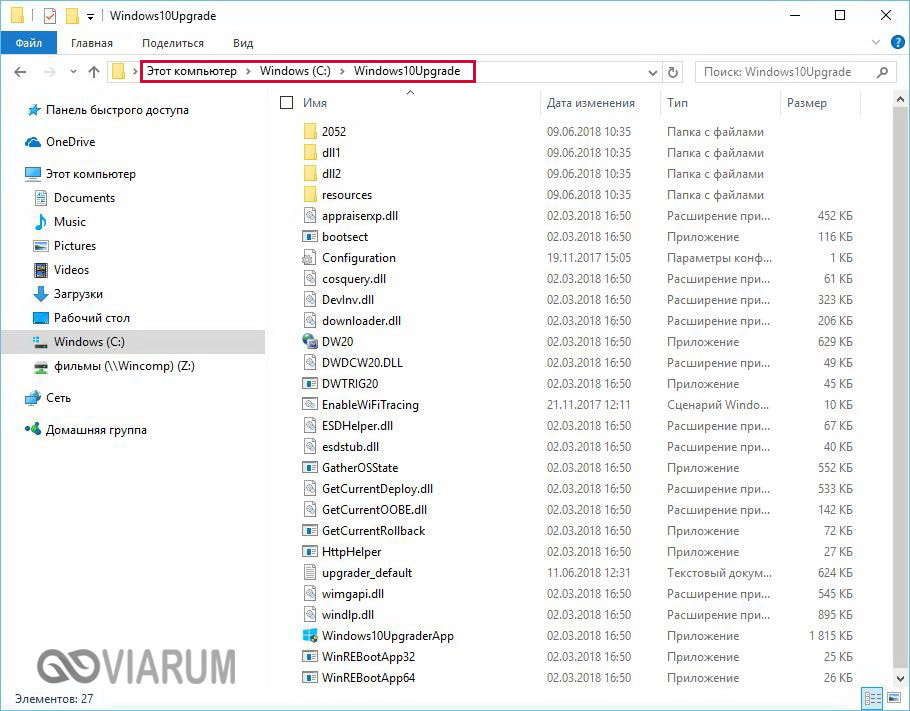Select the dll2 folder icon
Screen dimensions: 910x711
click(x=310, y=173)
